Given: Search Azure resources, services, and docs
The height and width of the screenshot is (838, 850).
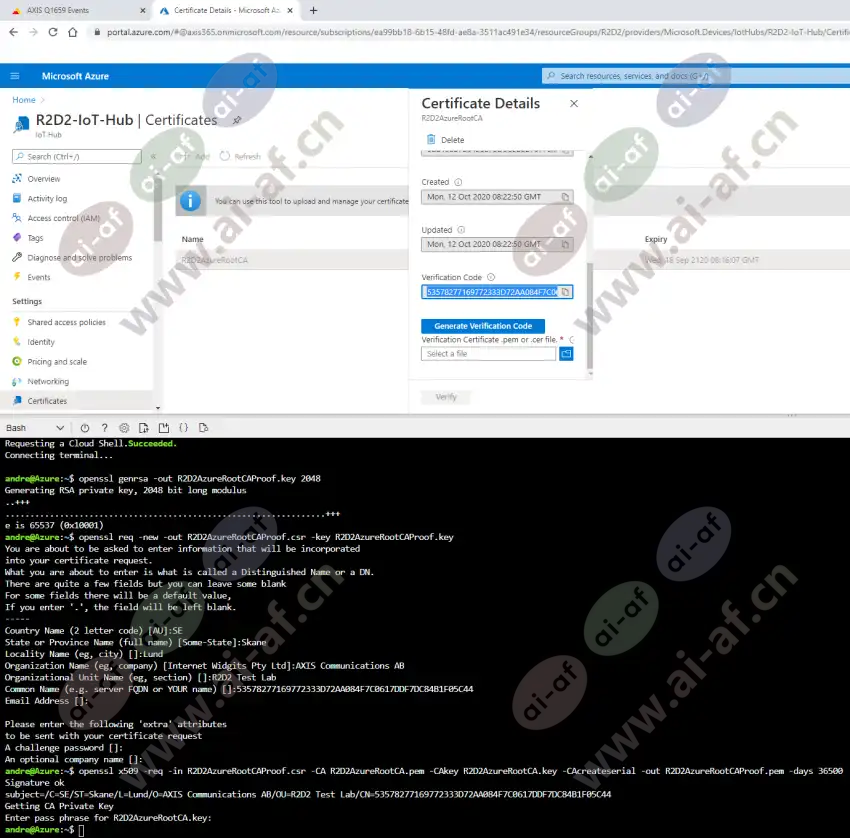Looking at the screenshot, I should pyautogui.click(x=696, y=76).
